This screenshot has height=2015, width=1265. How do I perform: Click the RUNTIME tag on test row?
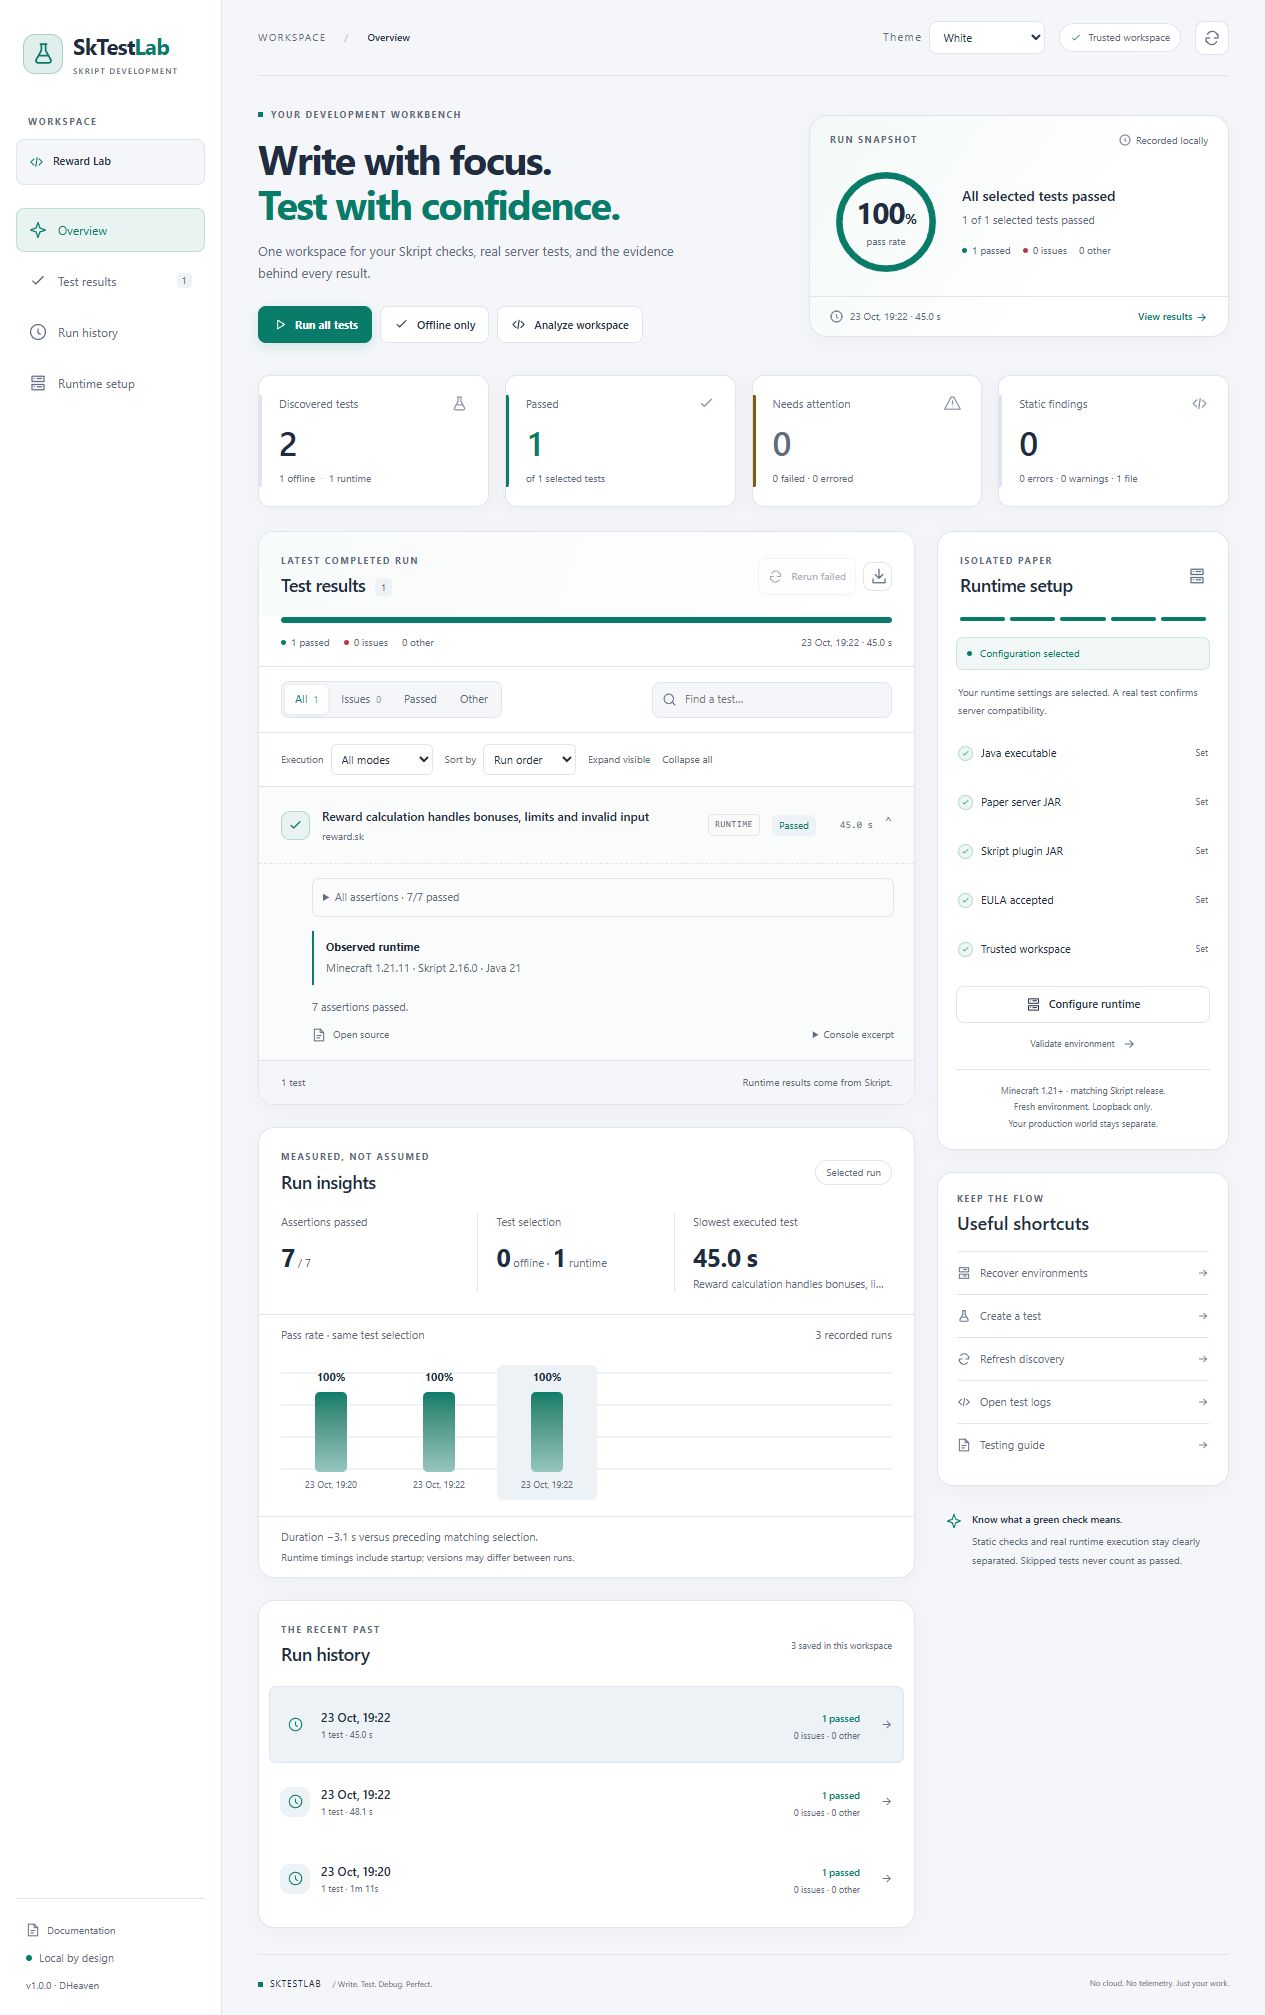point(734,825)
